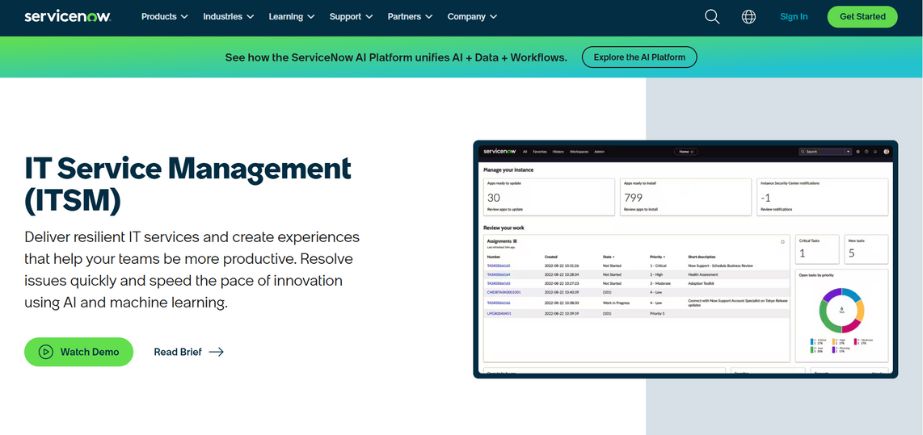Click the Security Center notifications card showing -1
Viewport: 923px width, 435px height.
tap(822, 197)
